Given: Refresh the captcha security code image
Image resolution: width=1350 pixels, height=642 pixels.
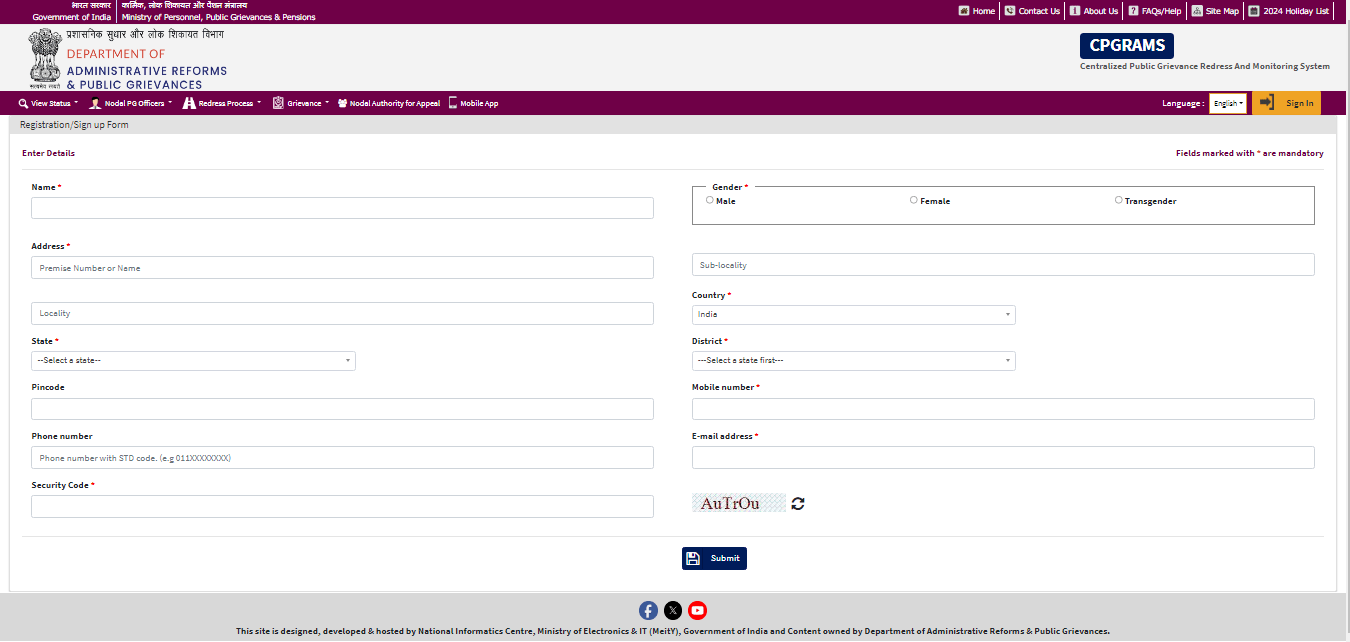Looking at the screenshot, I should pos(798,503).
